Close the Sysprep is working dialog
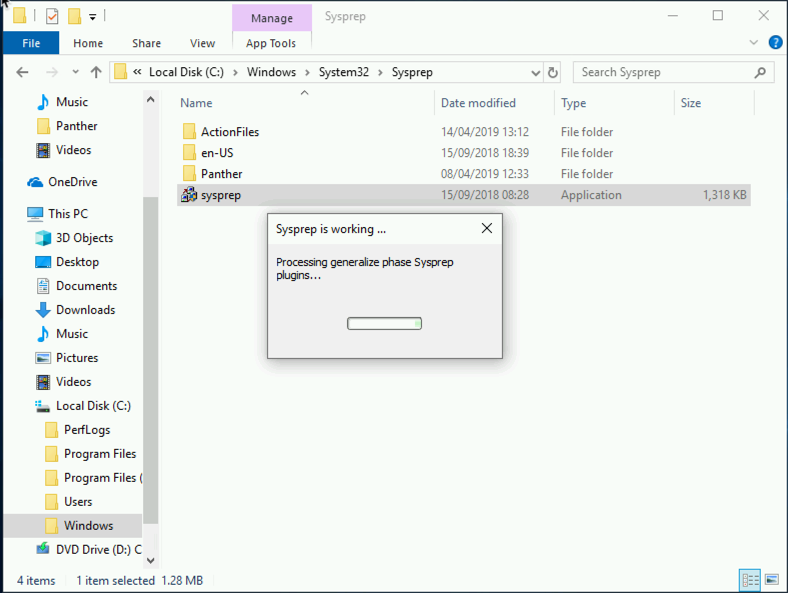This screenshot has height=593, width=788. point(486,228)
